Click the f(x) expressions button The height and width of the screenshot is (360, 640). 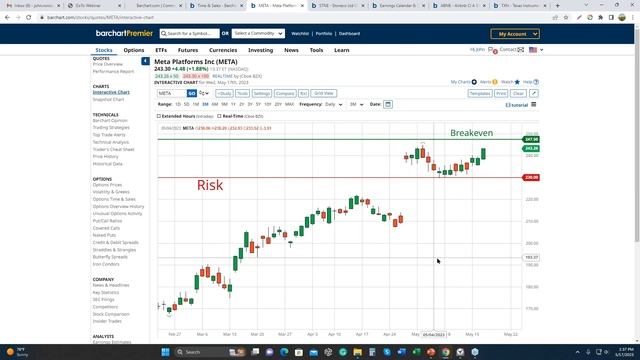[x=303, y=93]
